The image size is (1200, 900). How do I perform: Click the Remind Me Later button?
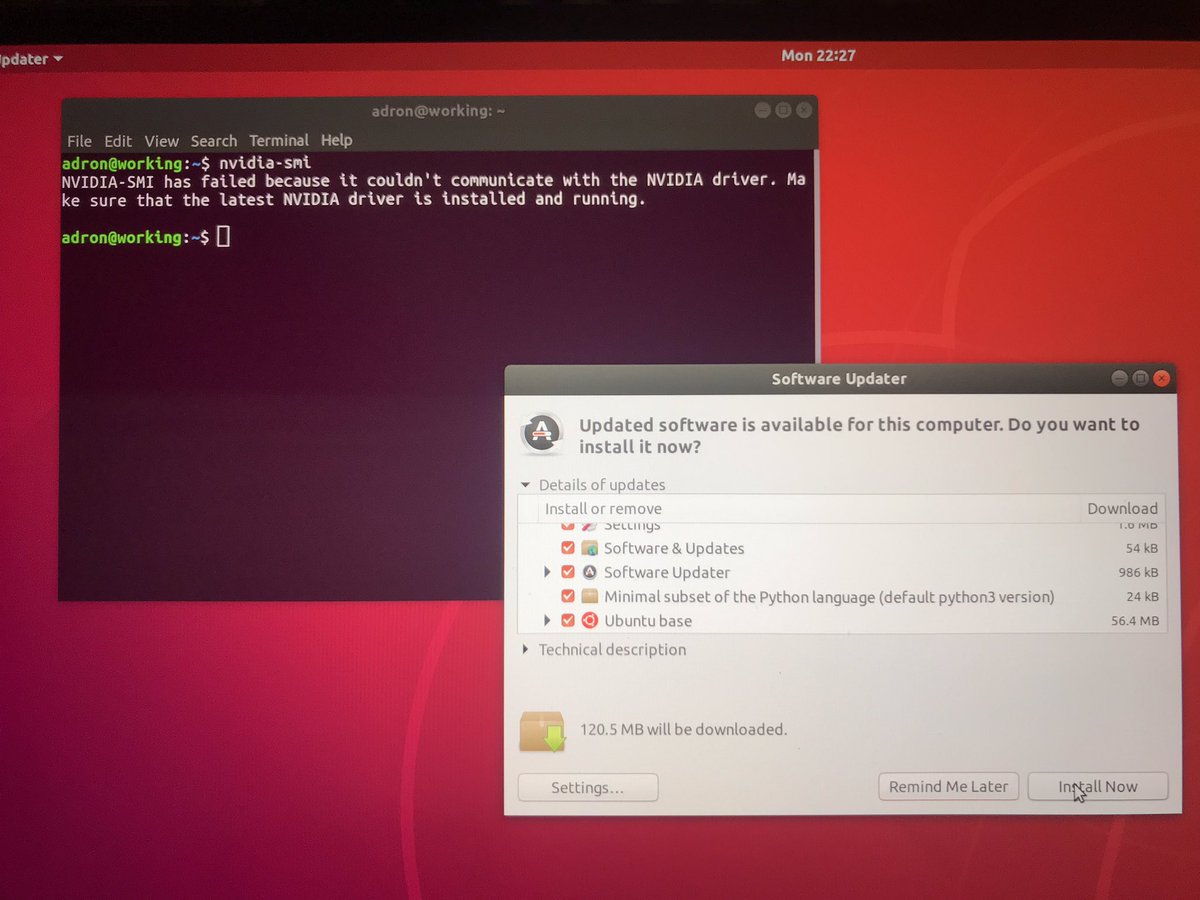click(948, 786)
